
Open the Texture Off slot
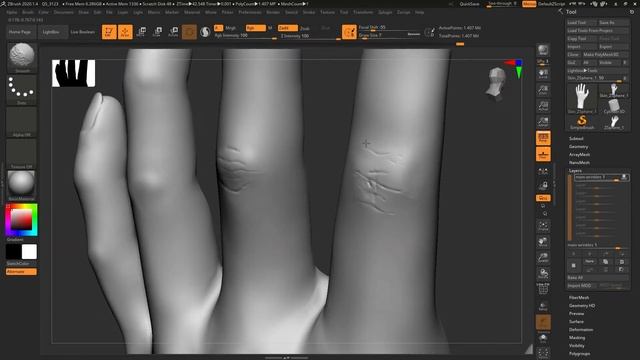click(x=22, y=154)
